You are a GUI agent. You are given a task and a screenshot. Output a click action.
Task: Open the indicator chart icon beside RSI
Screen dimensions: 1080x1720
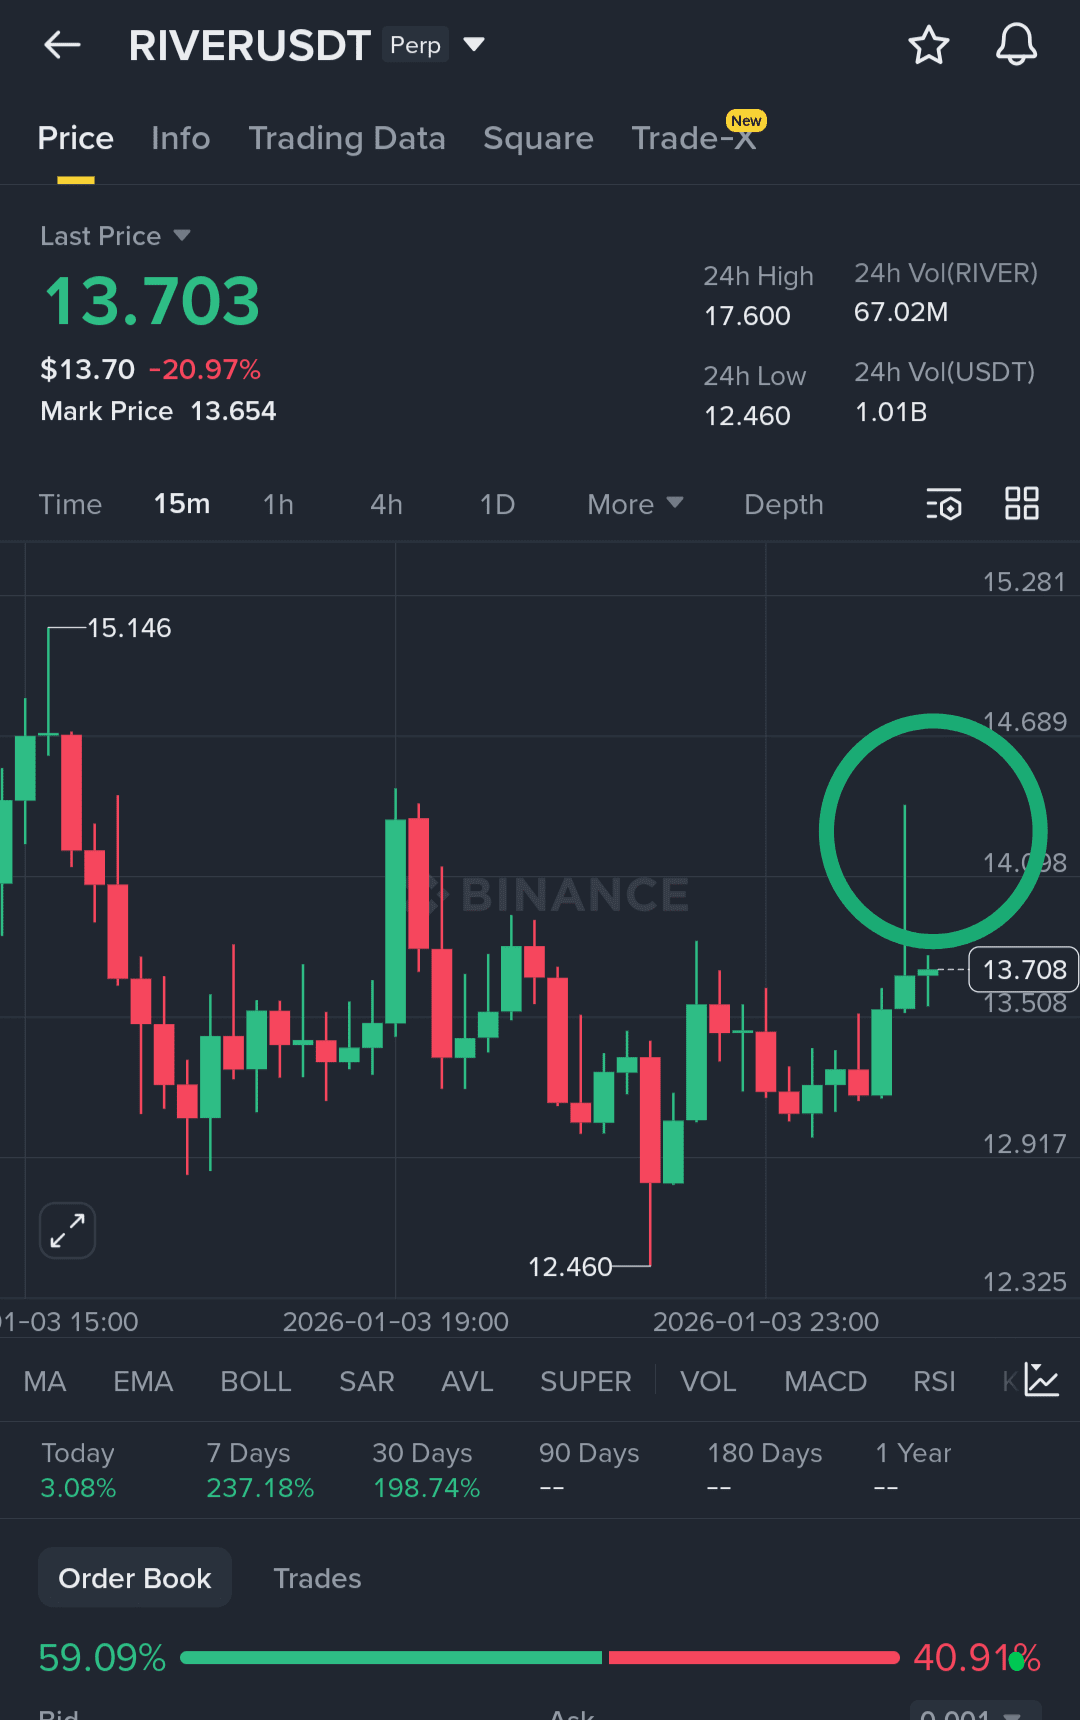(x=1041, y=1380)
